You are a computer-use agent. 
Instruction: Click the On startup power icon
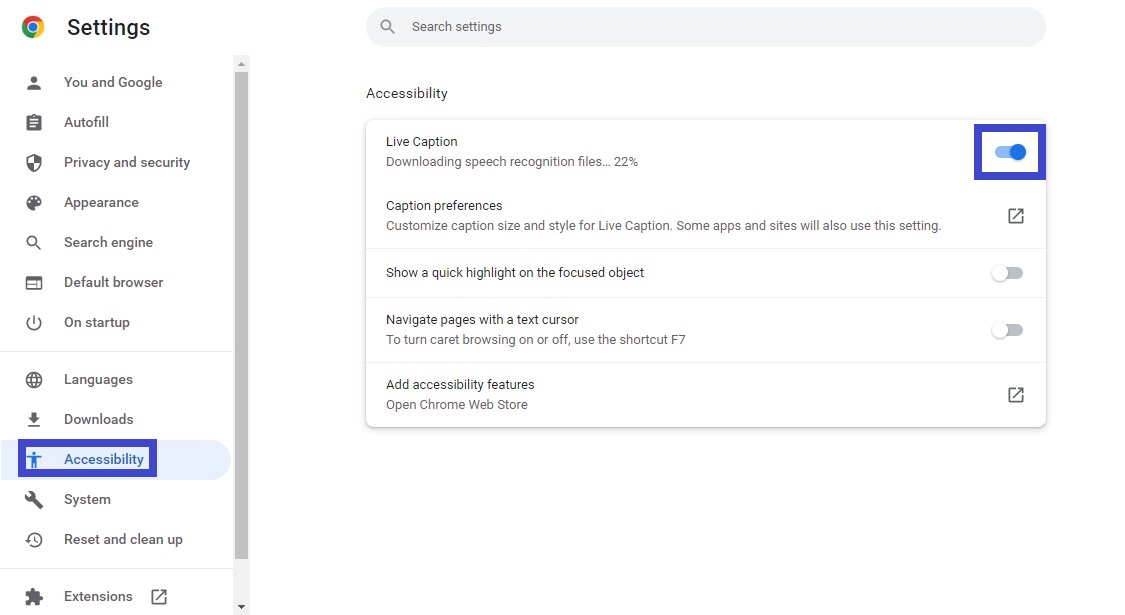click(34, 323)
